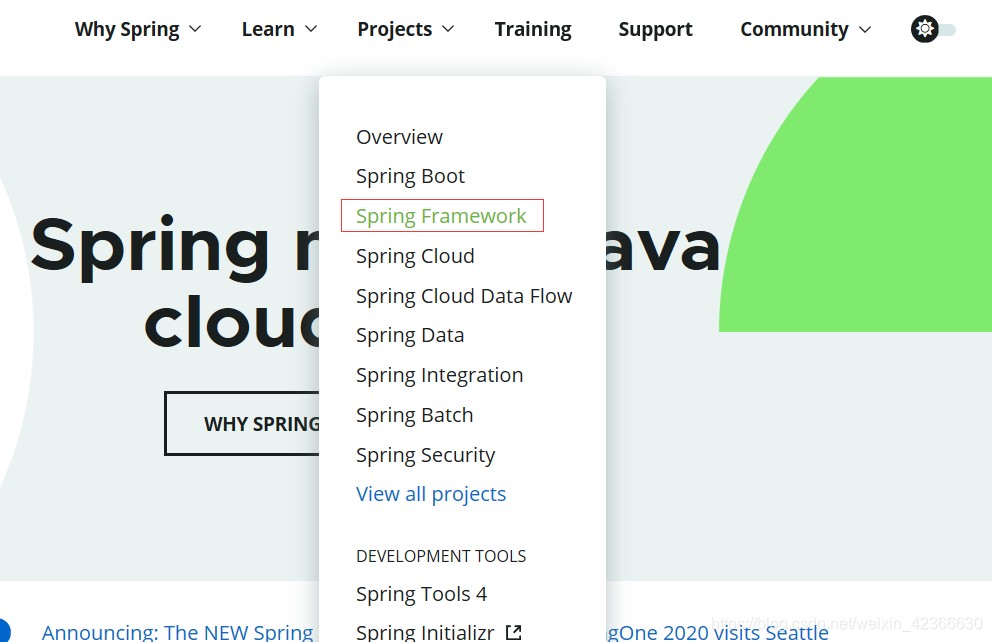This screenshot has width=992, height=642.
Task: Select Spring Boot in the Projects menu
Action: [410, 176]
